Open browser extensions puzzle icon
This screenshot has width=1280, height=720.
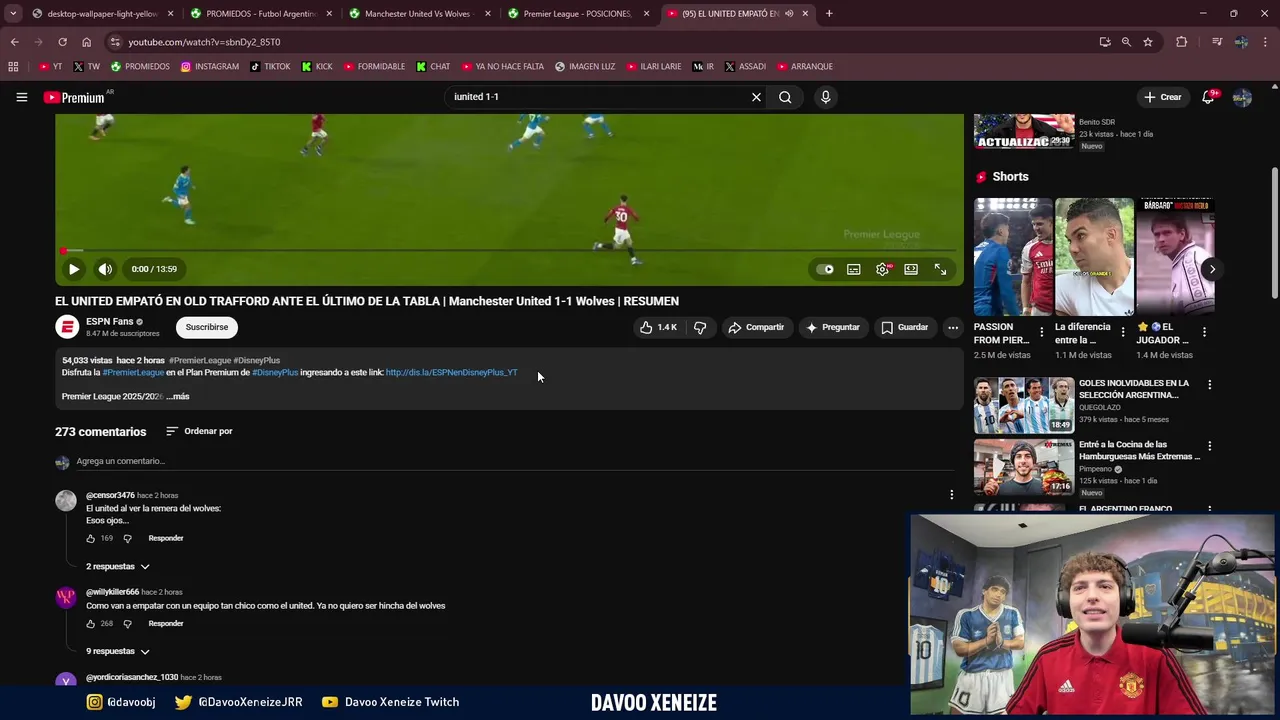click(x=1182, y=42)
